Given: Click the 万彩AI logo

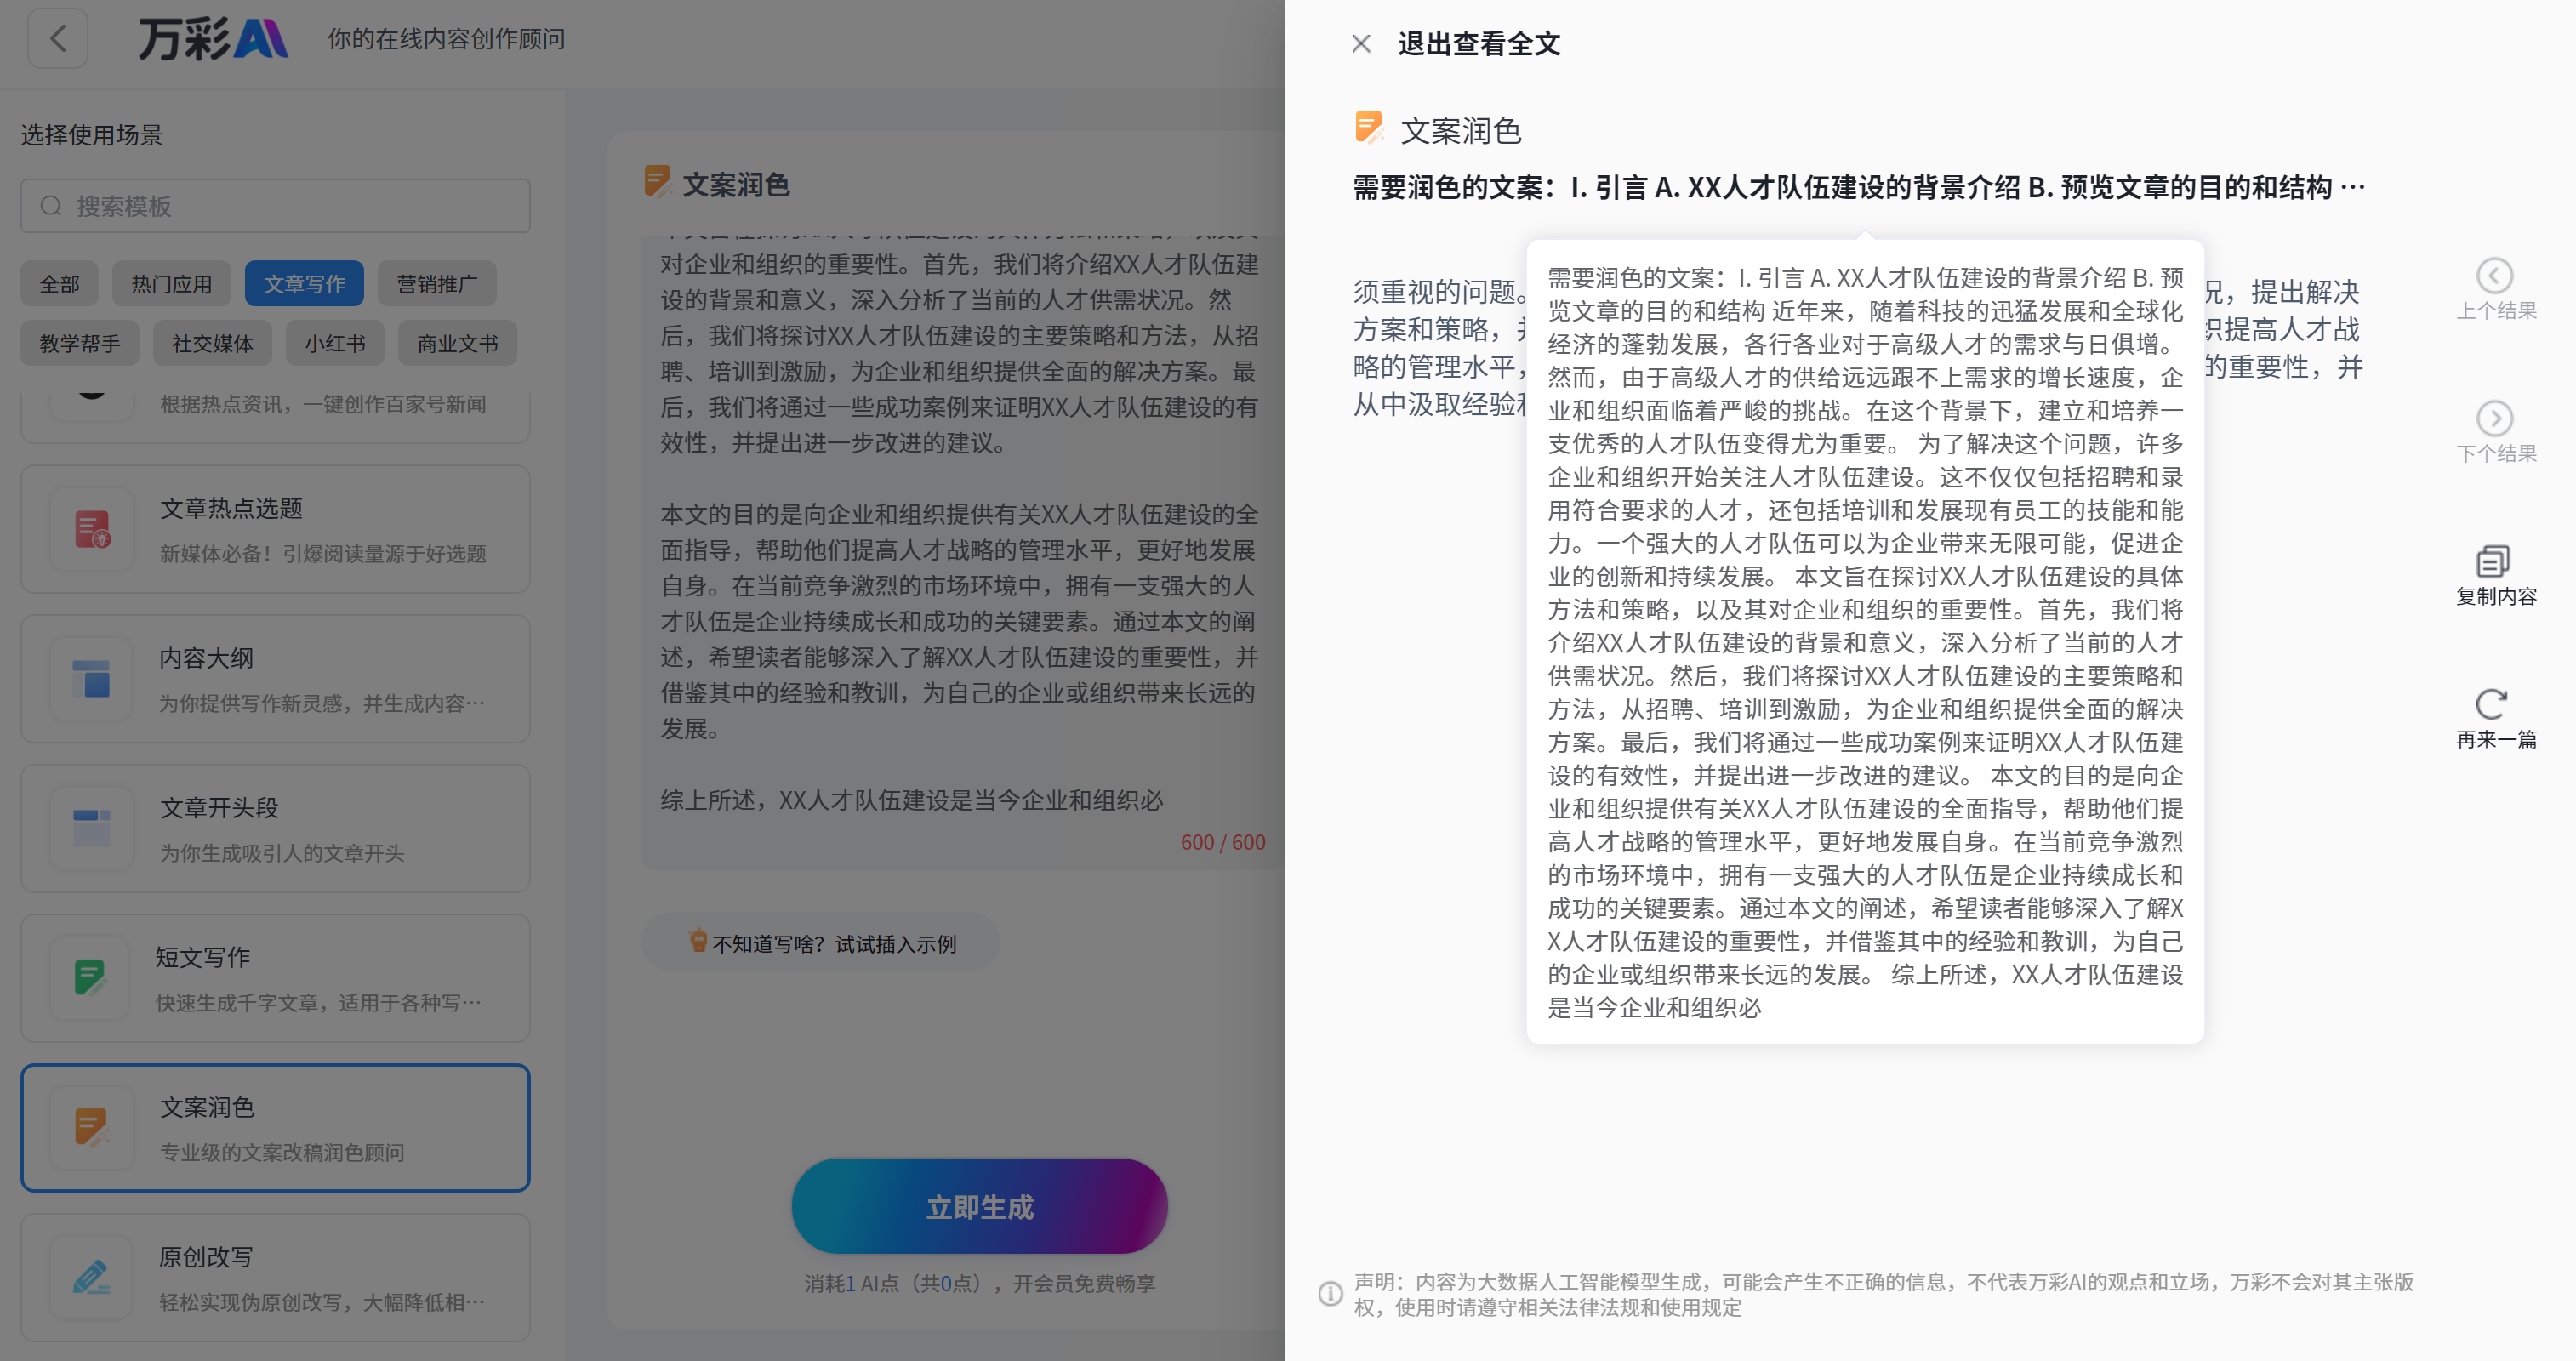Looking at the screenshot, I should pyautogui.click(x=213, y=39).
